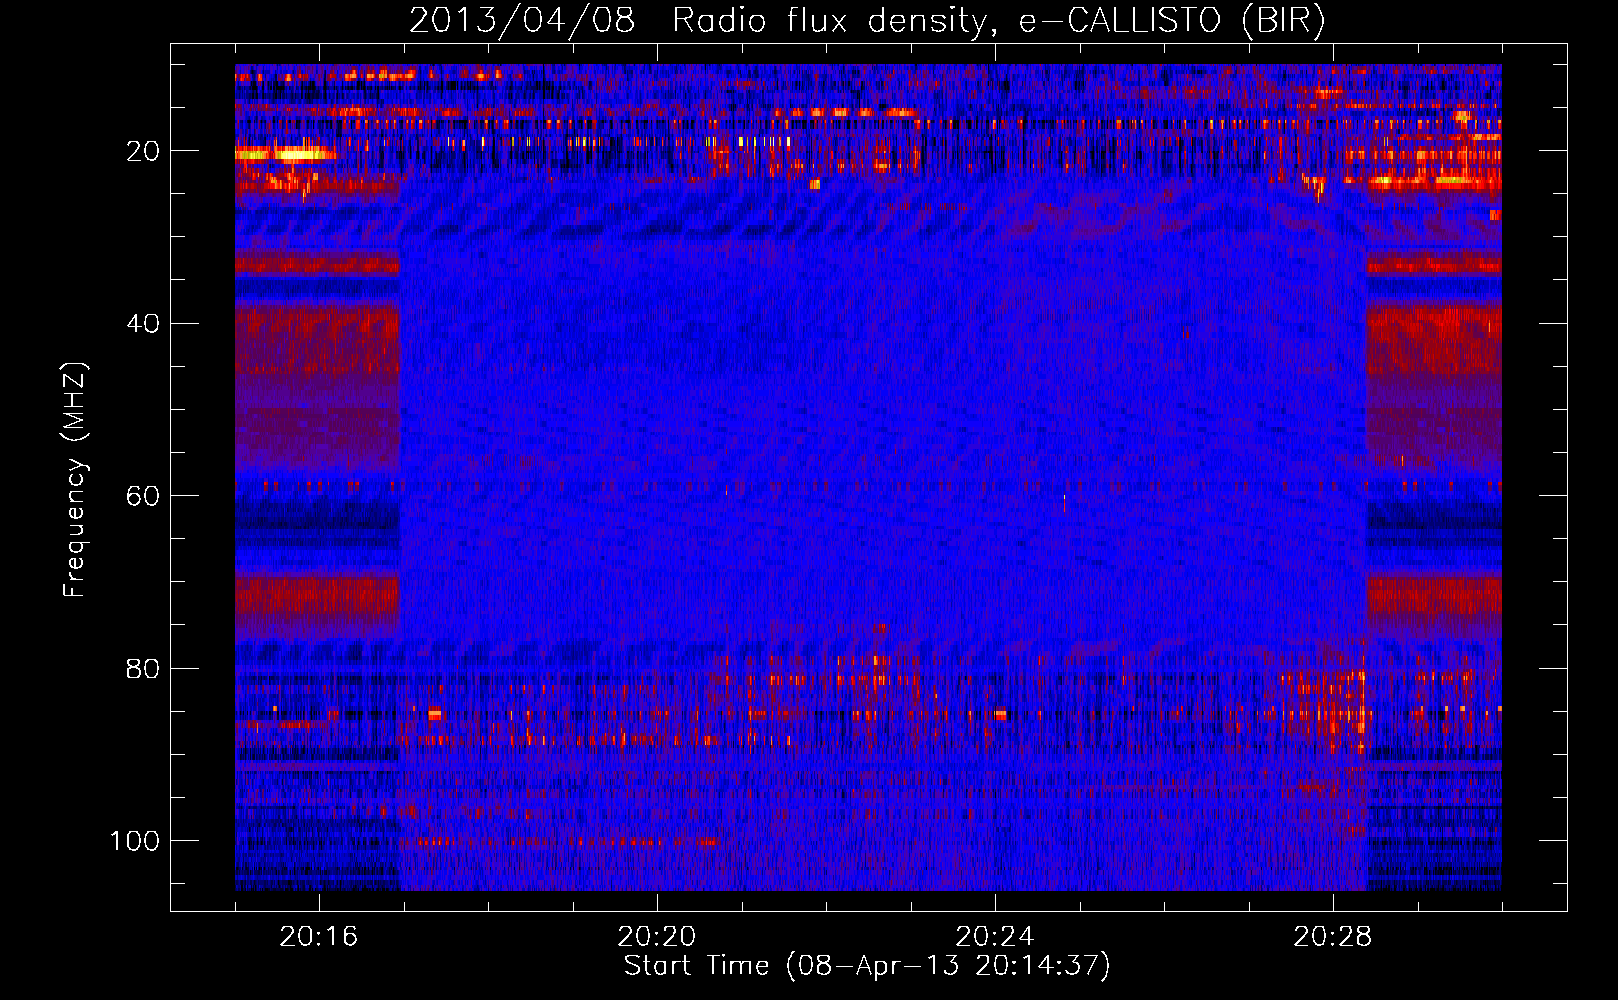Click the 'Frequency (MHZ)' axis label

[x=75, y=479]
